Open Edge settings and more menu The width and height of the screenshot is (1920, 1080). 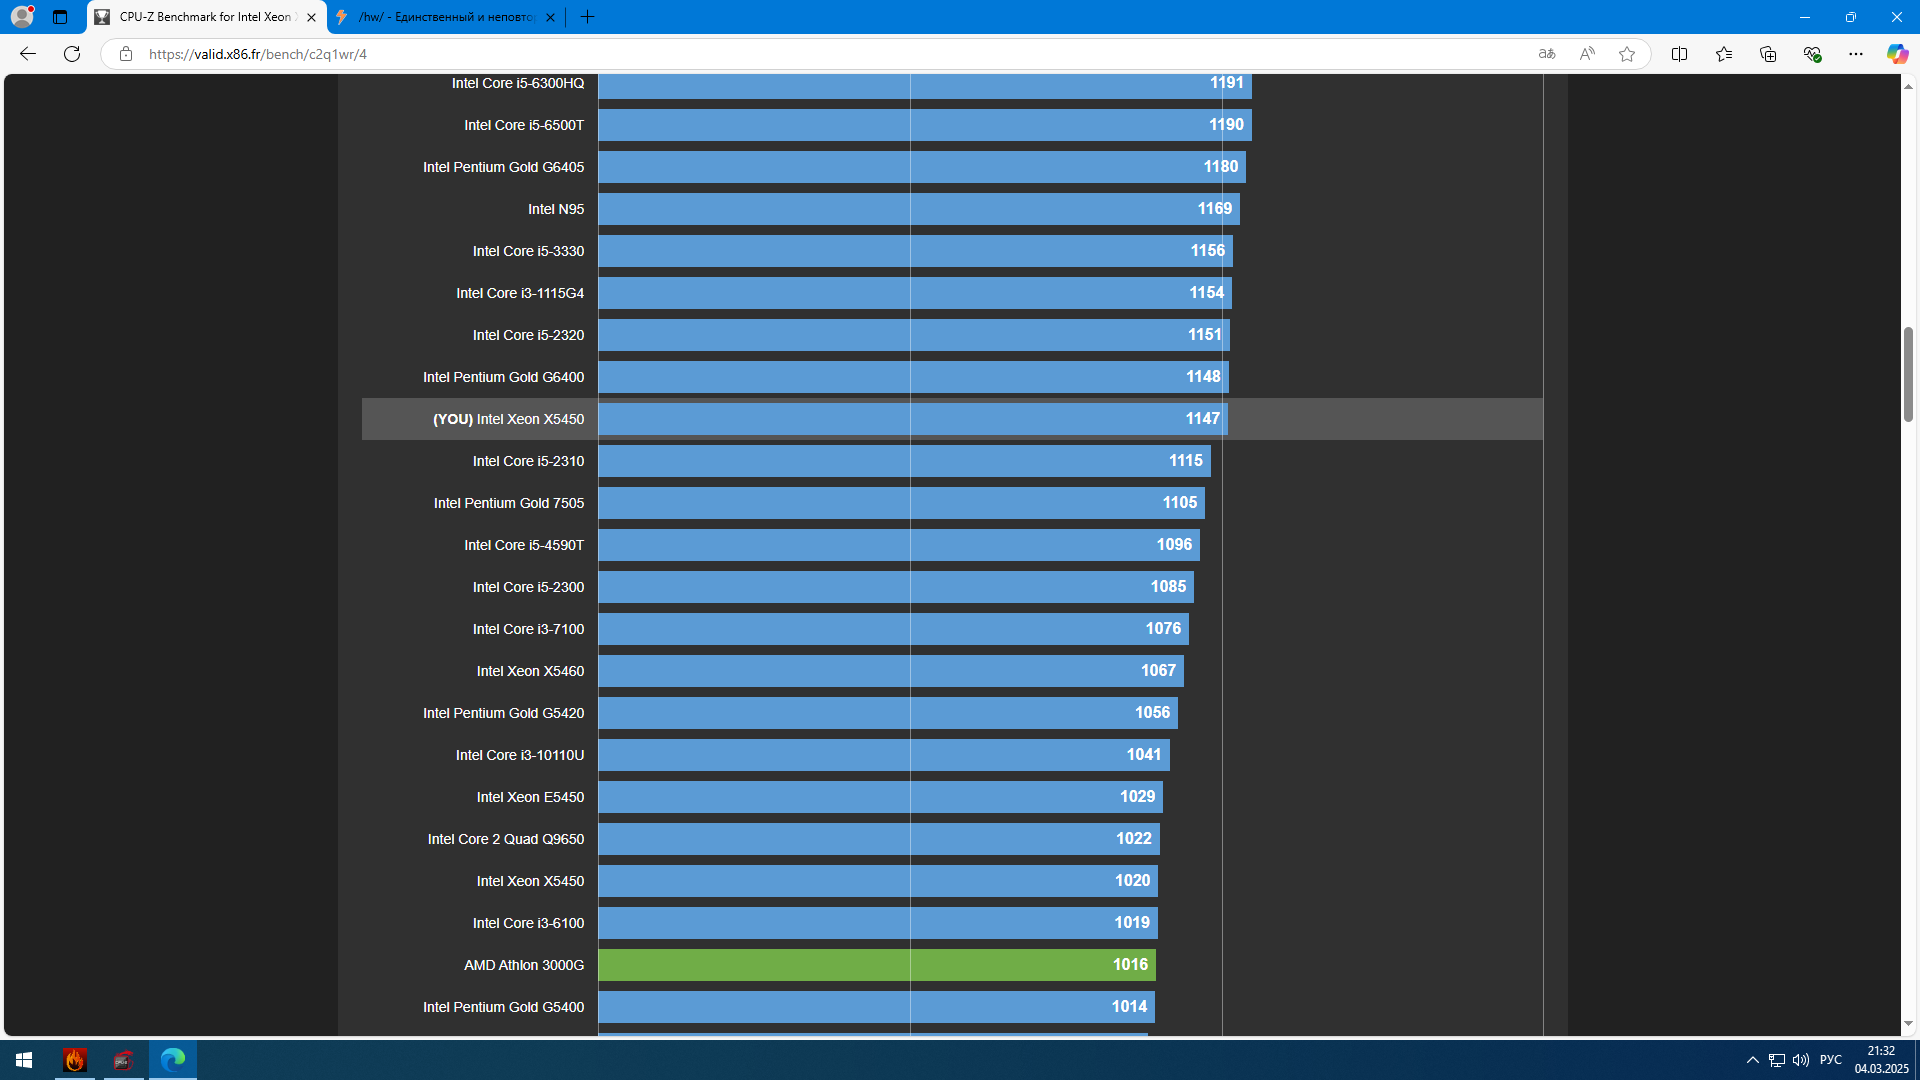coord(1856,54)
